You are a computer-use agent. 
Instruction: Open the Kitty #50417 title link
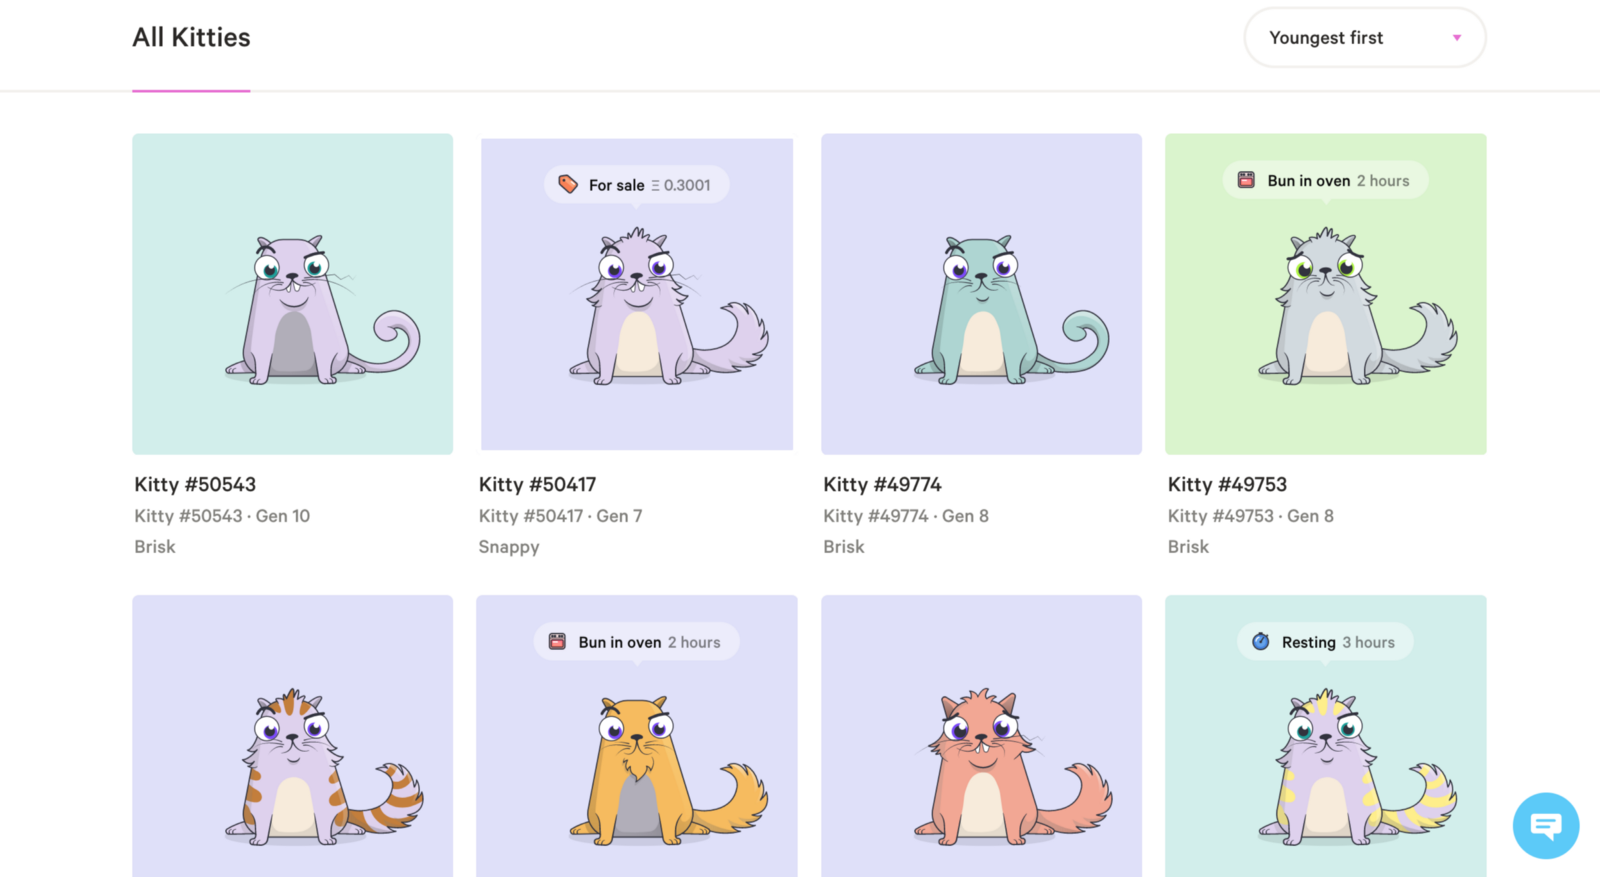click(x=537, y=485)
